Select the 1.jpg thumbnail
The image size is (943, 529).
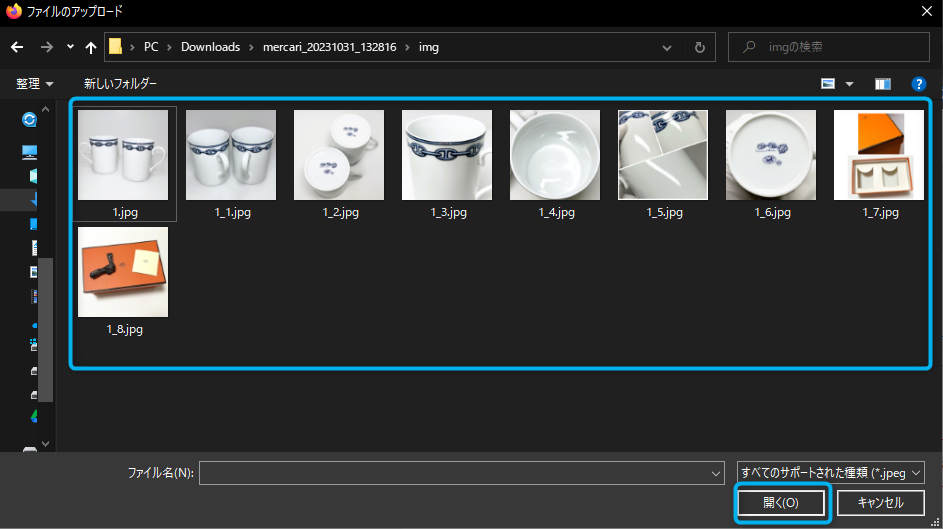[x=123, y=154]
